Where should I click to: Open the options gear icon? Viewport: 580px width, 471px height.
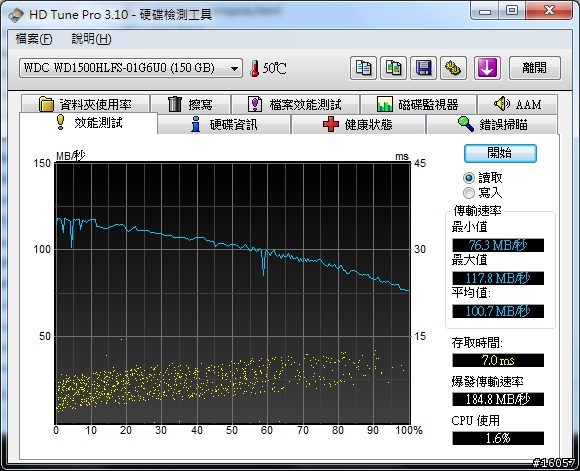[x=453, y=68]
